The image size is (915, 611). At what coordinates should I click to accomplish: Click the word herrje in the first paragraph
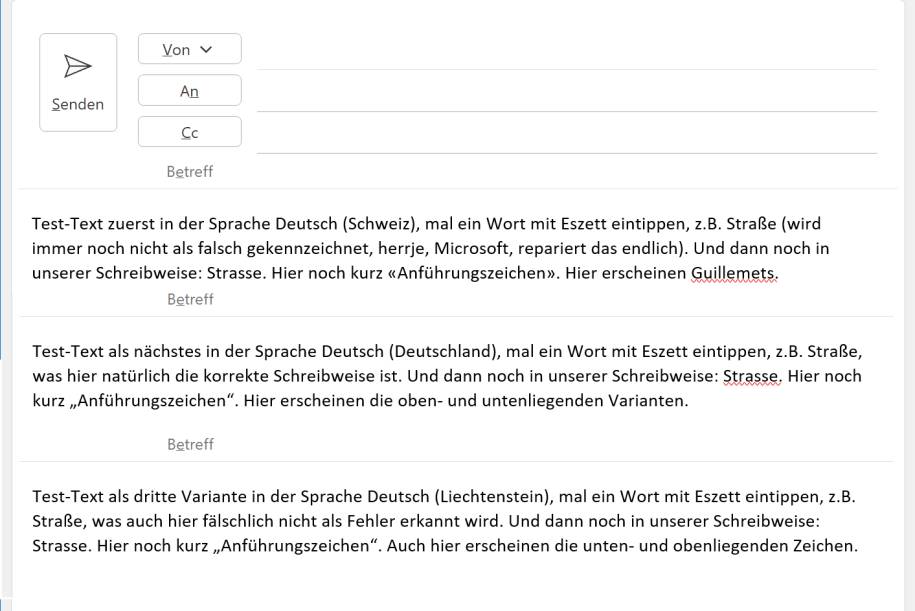[x=403, y=249]
